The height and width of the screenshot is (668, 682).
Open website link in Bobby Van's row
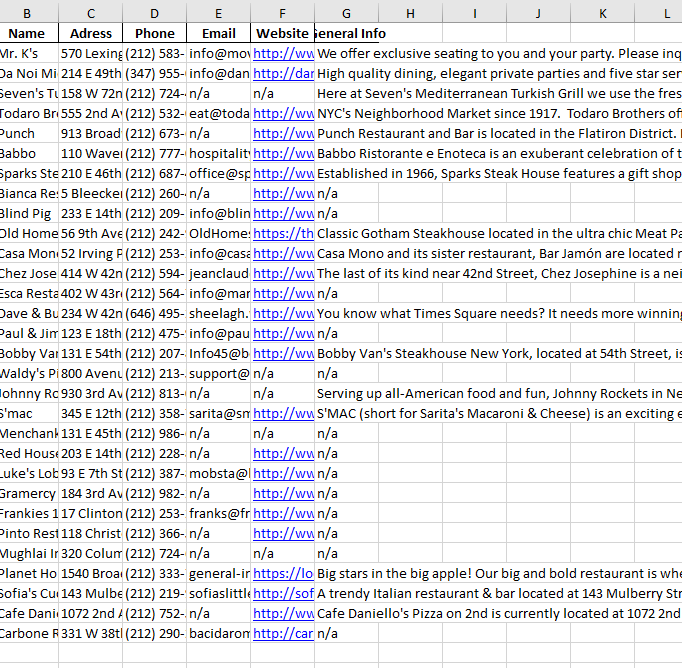coord(283,354)
